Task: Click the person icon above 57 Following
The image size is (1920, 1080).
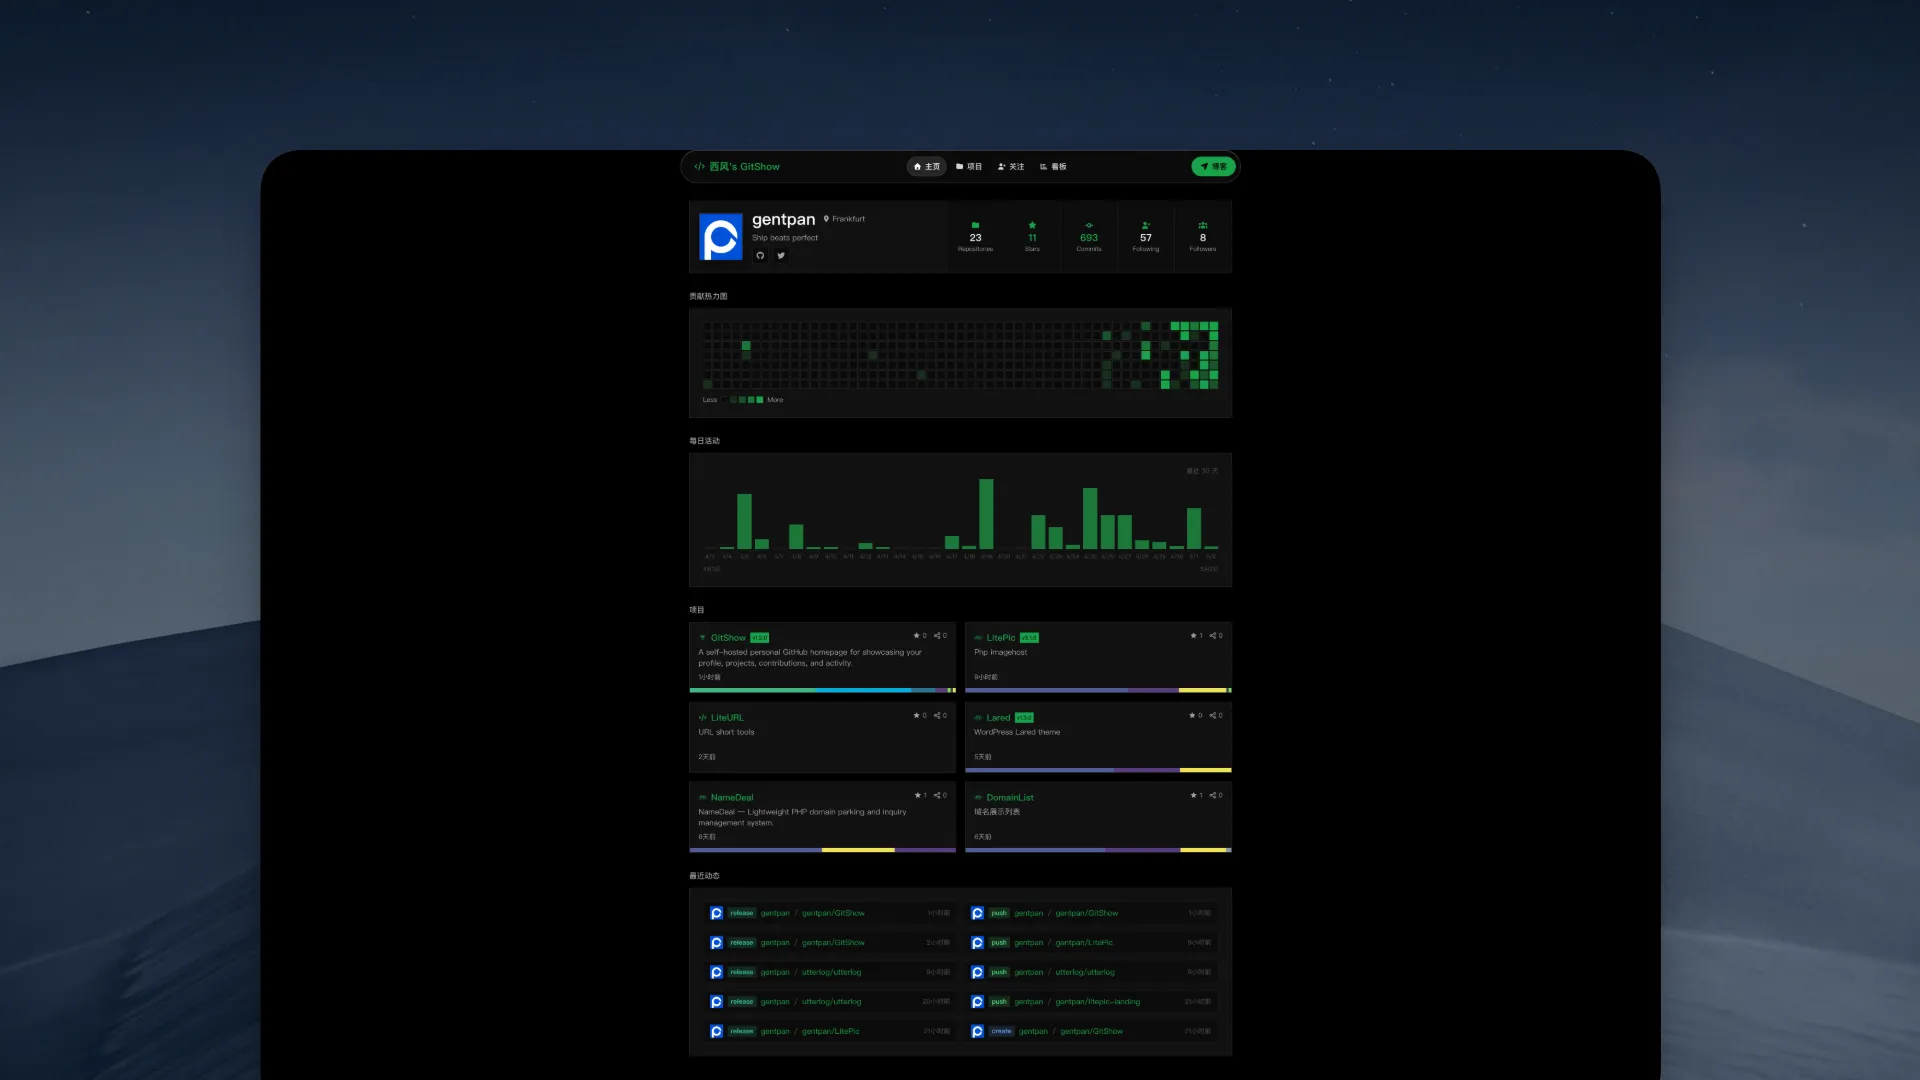Action: (x=1146, y=225)
